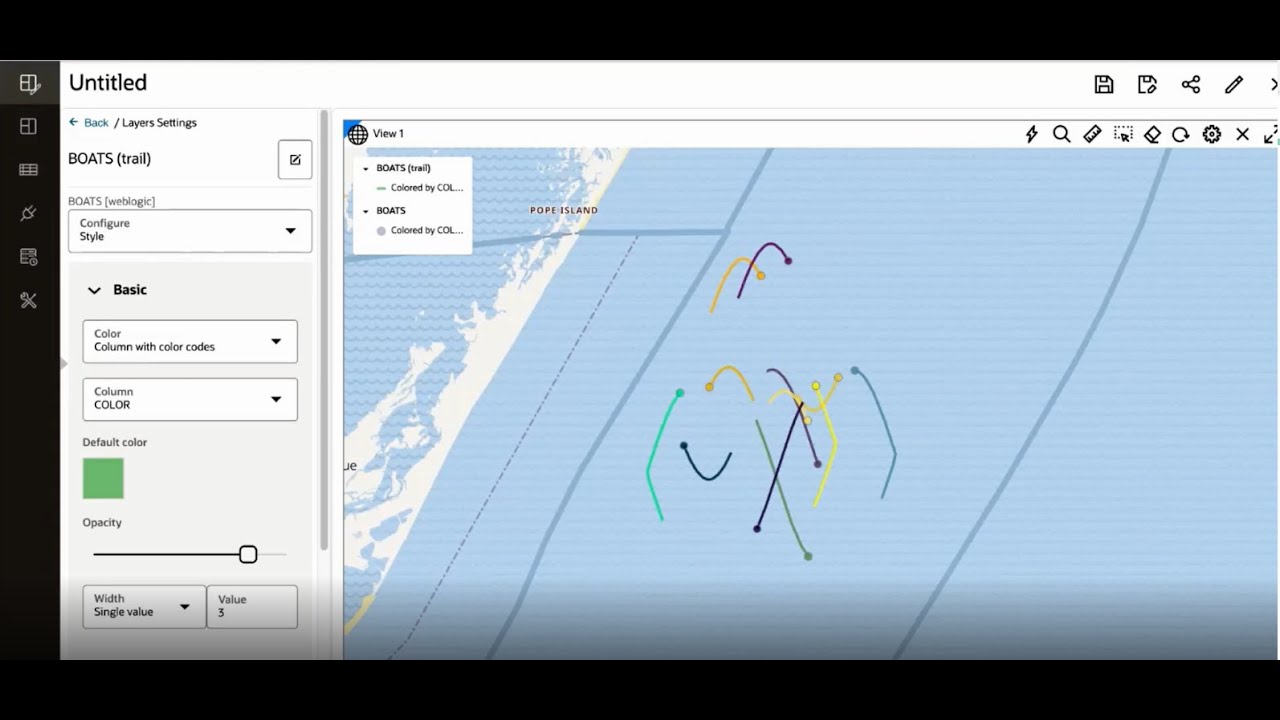Click the 'Colored by COL...' point legend item
This screenshot has height=720, width=1280.
tap(420, 230)
